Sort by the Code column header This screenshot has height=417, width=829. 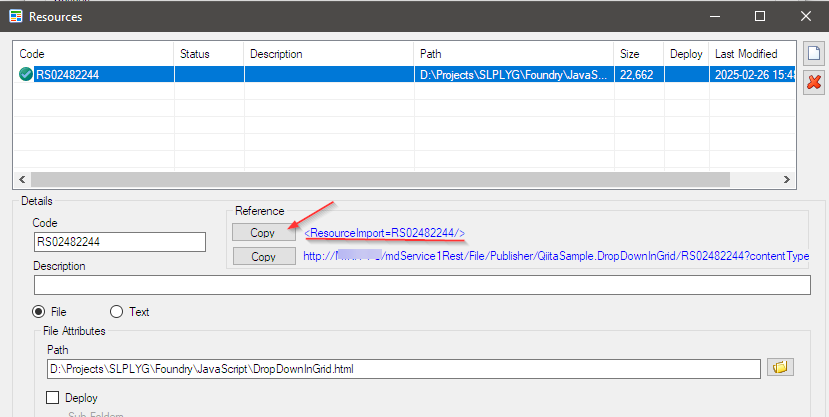(94, 54)
